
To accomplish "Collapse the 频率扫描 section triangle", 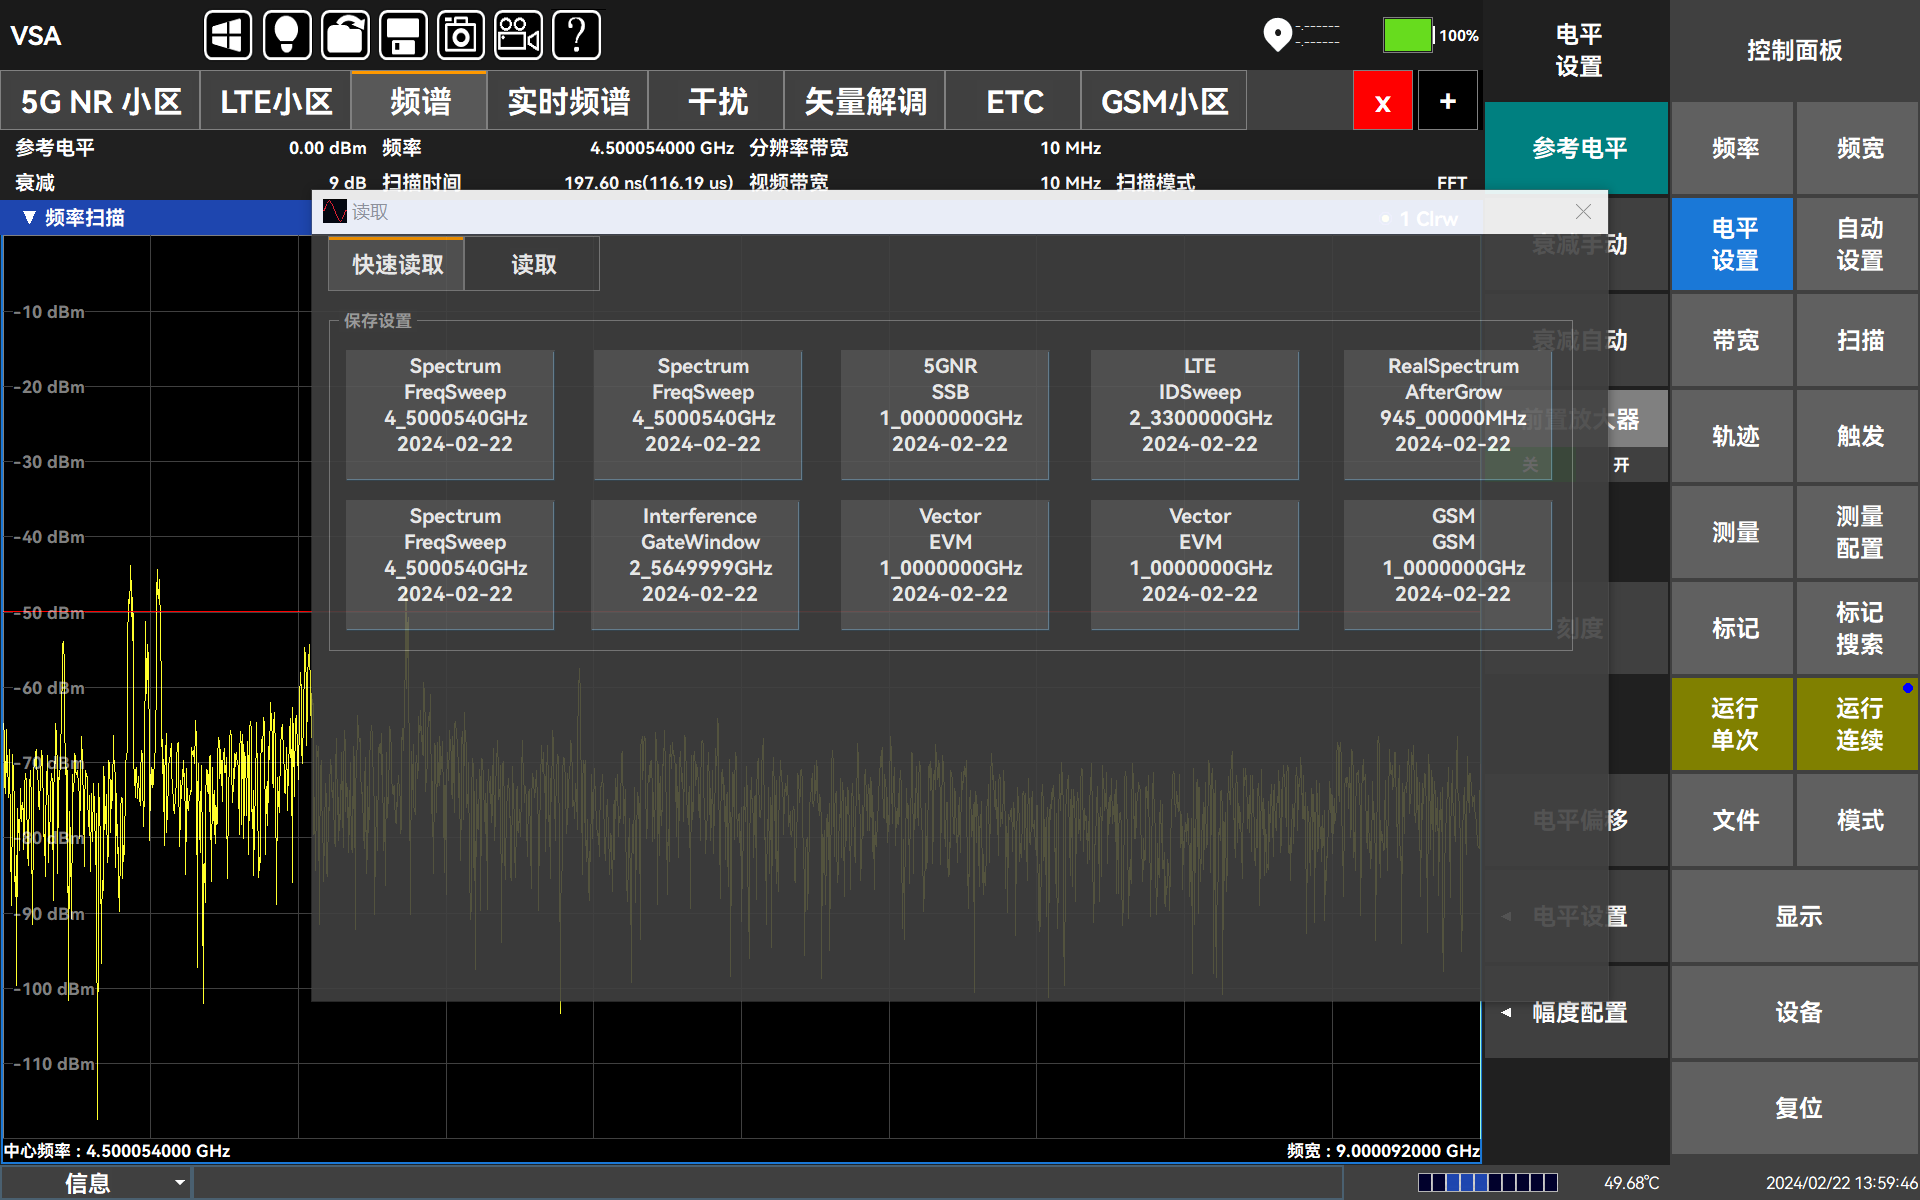I will [x=29, y=217].
